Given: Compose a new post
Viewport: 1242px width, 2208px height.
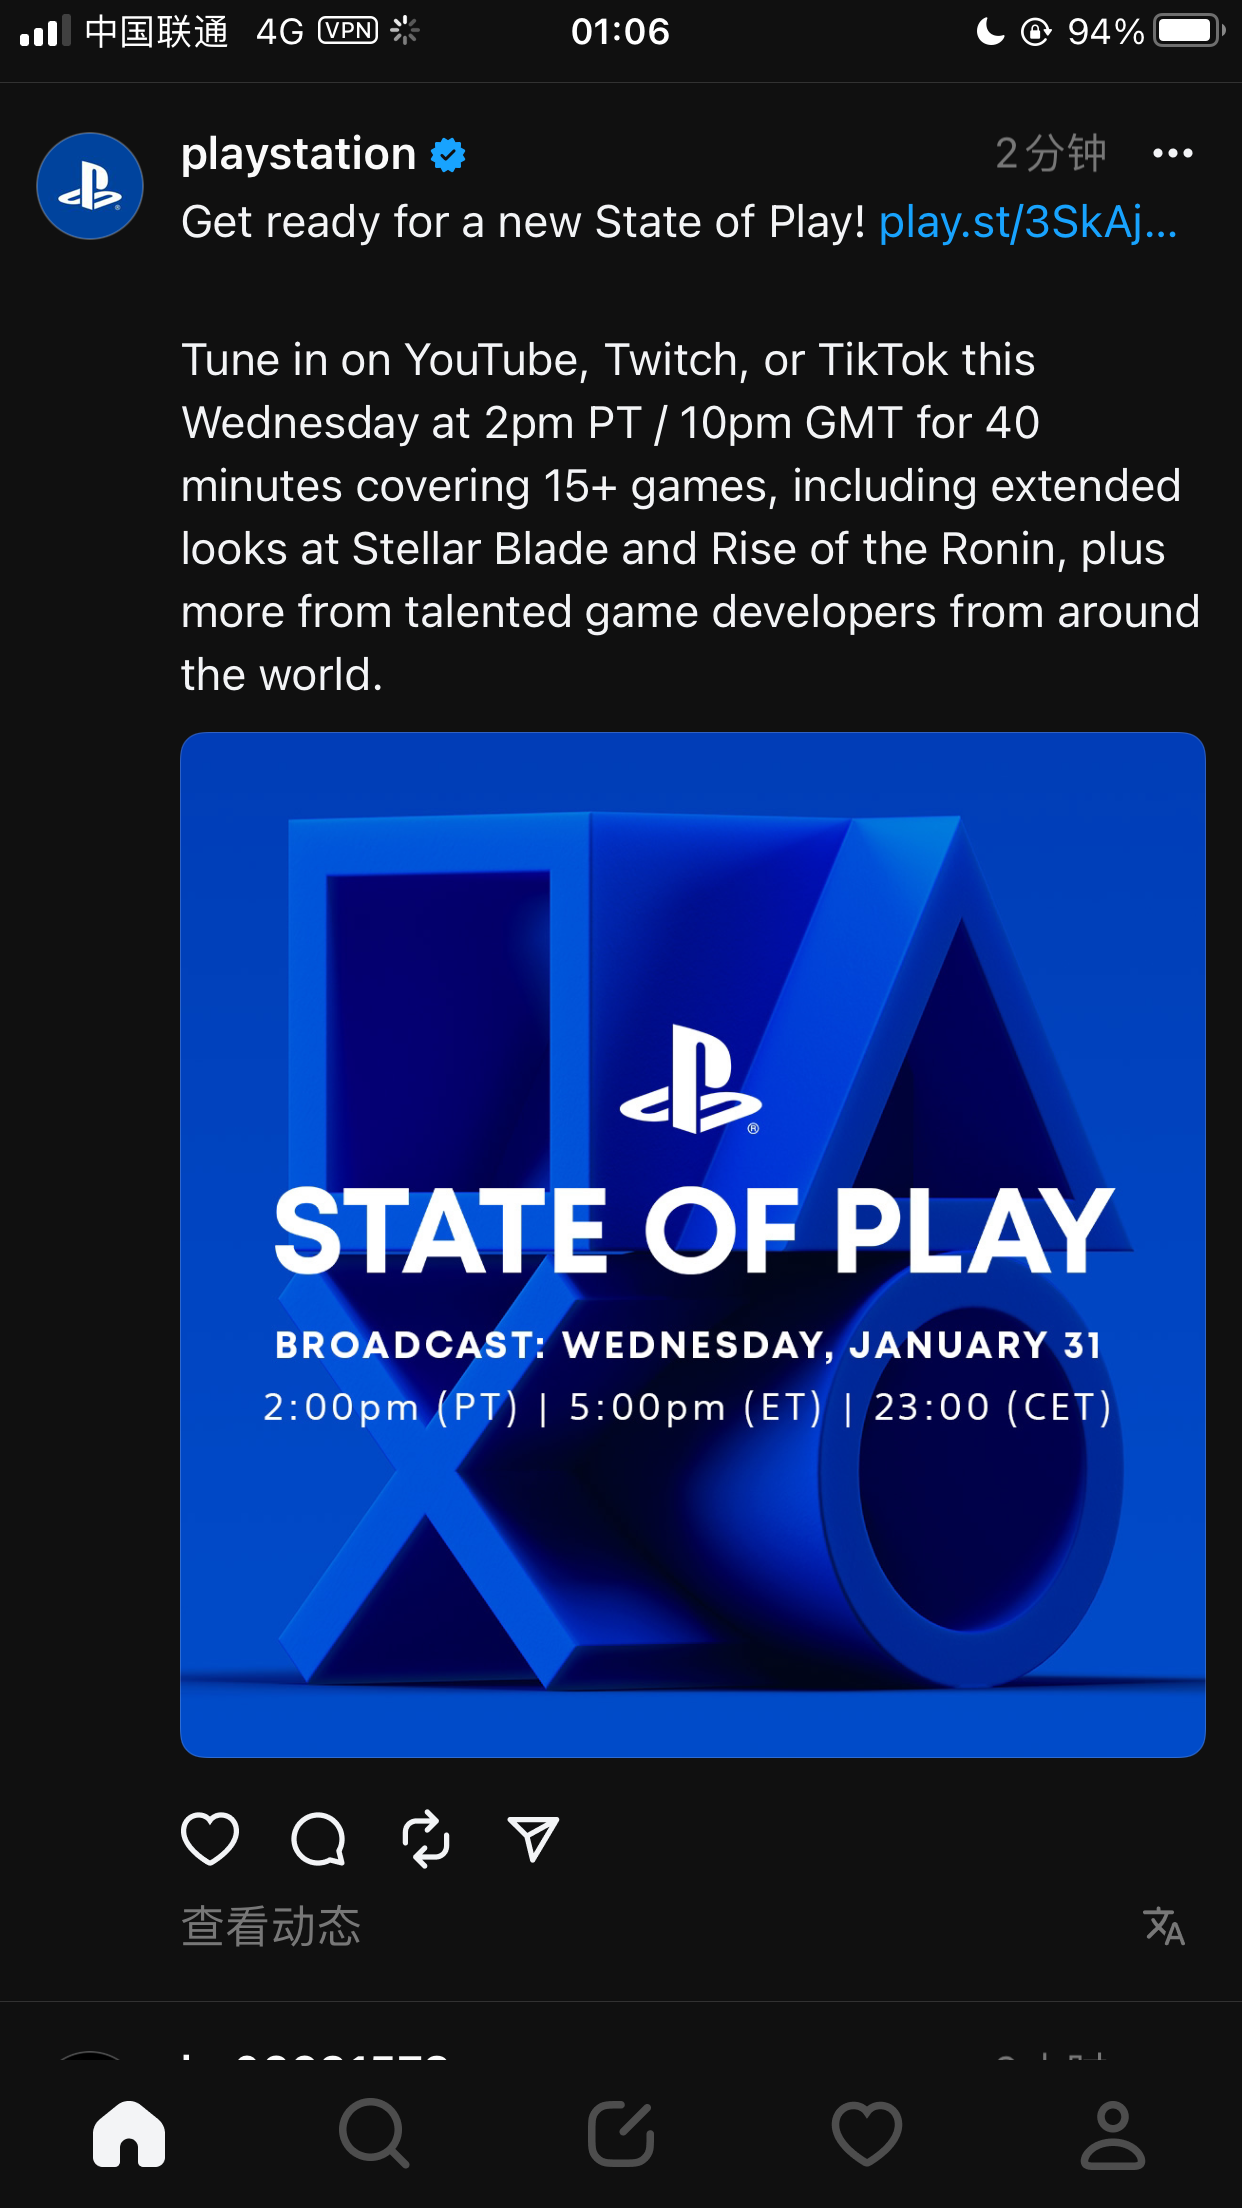Looking at the screenshot, I should tap(621, 2134).
